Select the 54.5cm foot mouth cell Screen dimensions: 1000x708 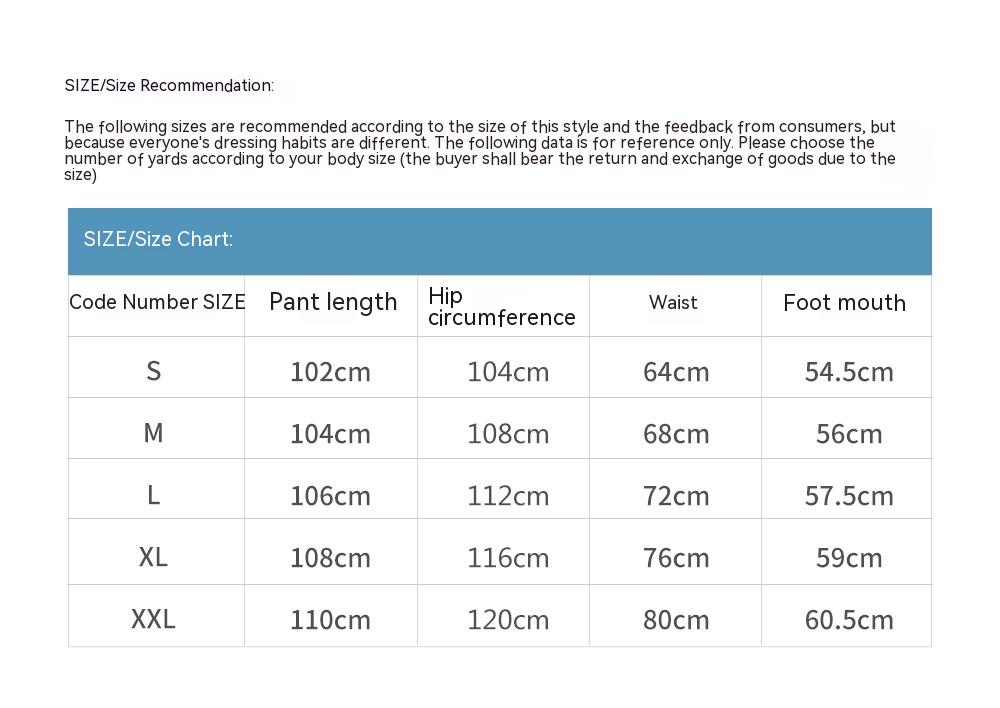click(x=849, y=372)
